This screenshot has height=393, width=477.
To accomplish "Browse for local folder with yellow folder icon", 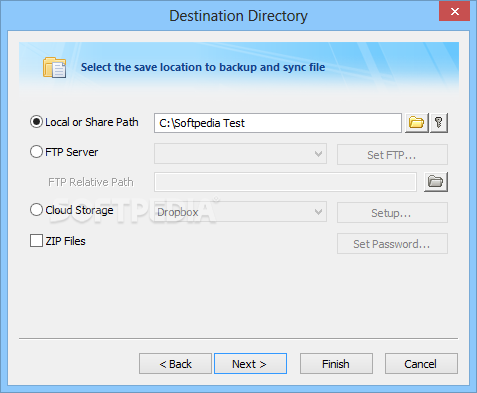I will pos(416,123).
